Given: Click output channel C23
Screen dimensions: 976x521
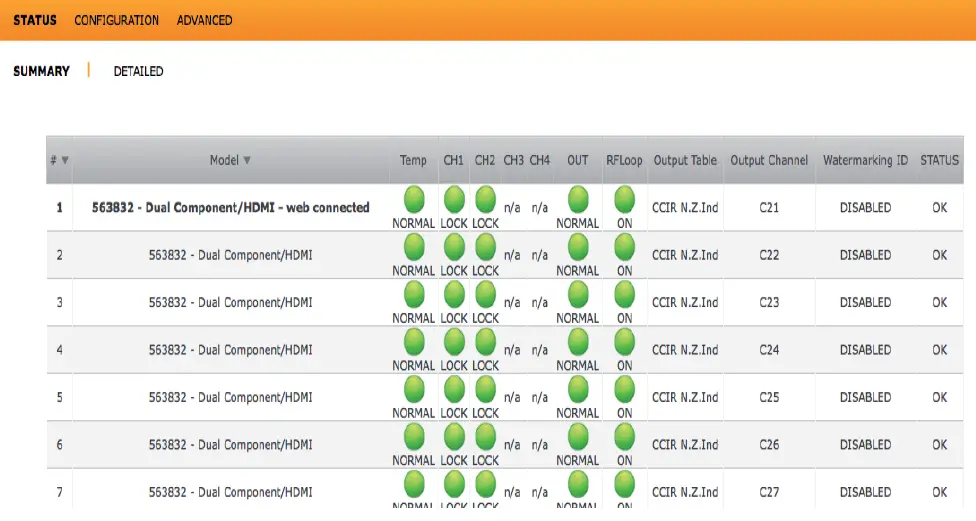Looking at the screenshot, I should (x=769, y=302).
